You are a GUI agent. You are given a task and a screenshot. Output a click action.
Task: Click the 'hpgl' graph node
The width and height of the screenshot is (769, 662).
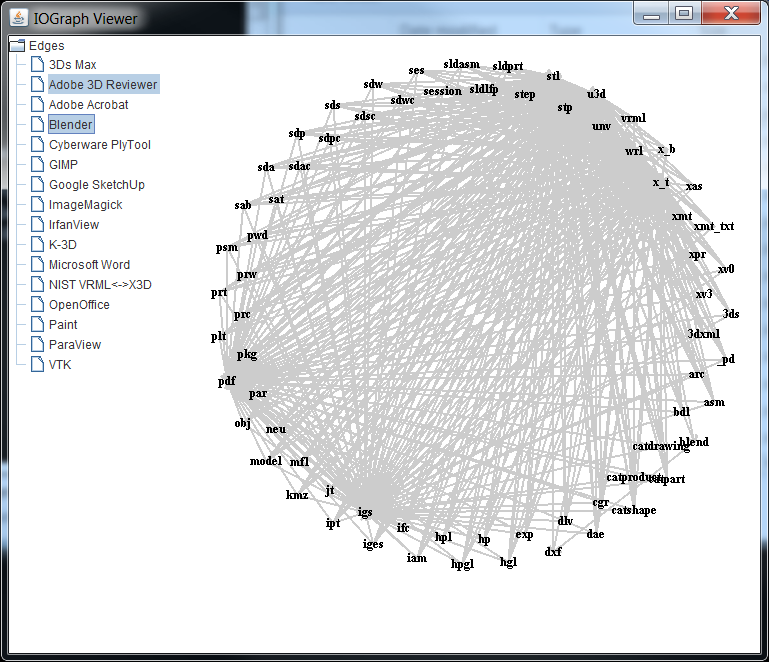(x=462, y=564)
